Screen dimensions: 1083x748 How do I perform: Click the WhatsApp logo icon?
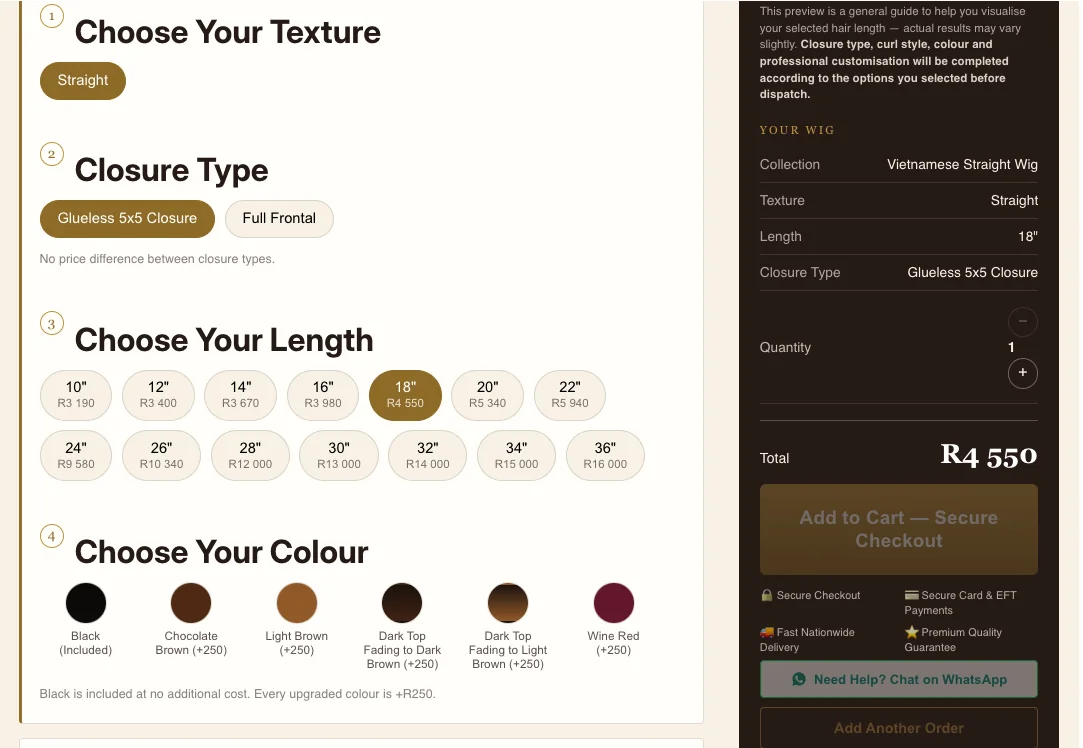pyautogui.click(x=799, y=680)
